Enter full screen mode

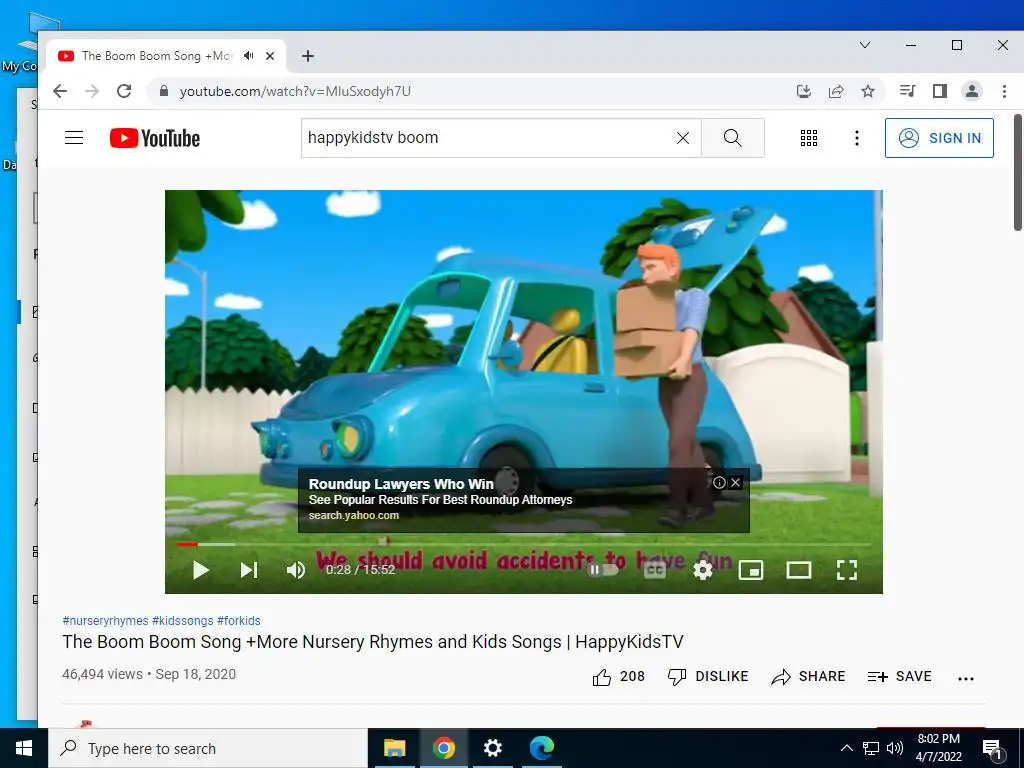click(847, 570)
